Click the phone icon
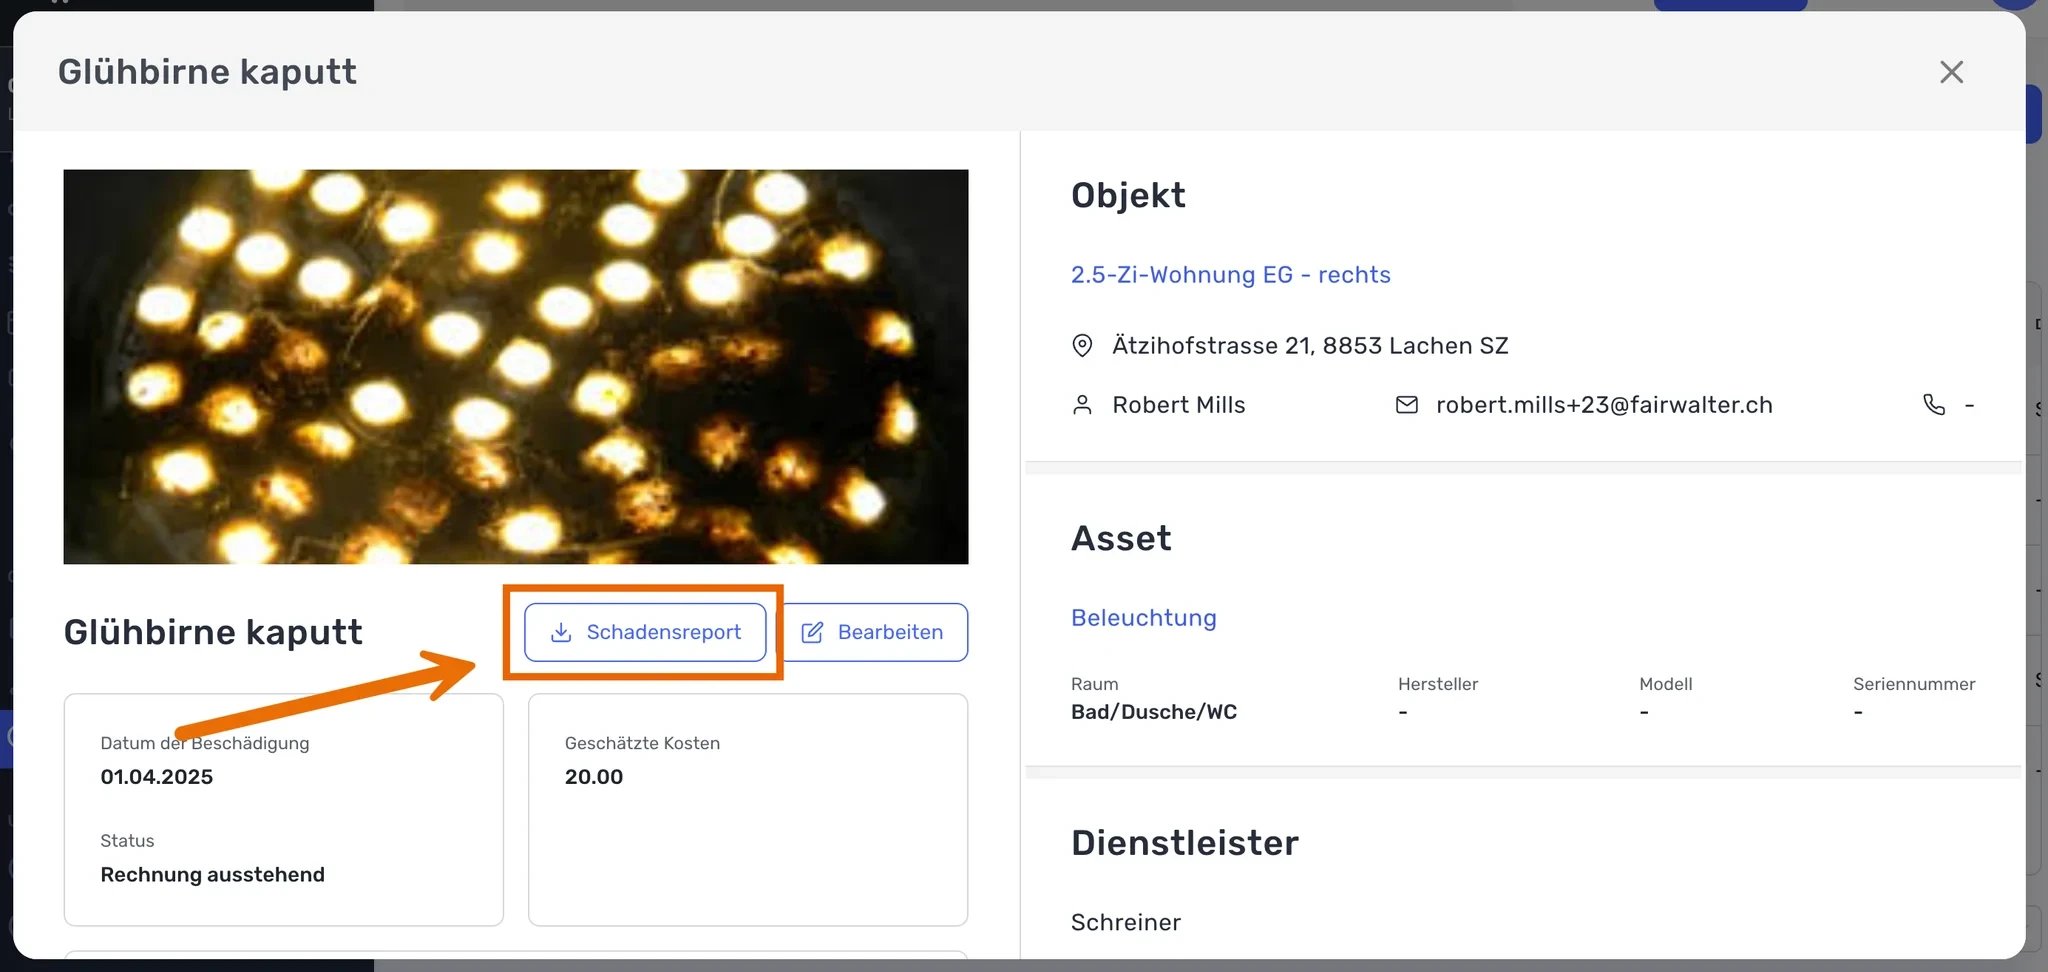The width and height of the screenshot is (2048, 972). [1934, 405]
